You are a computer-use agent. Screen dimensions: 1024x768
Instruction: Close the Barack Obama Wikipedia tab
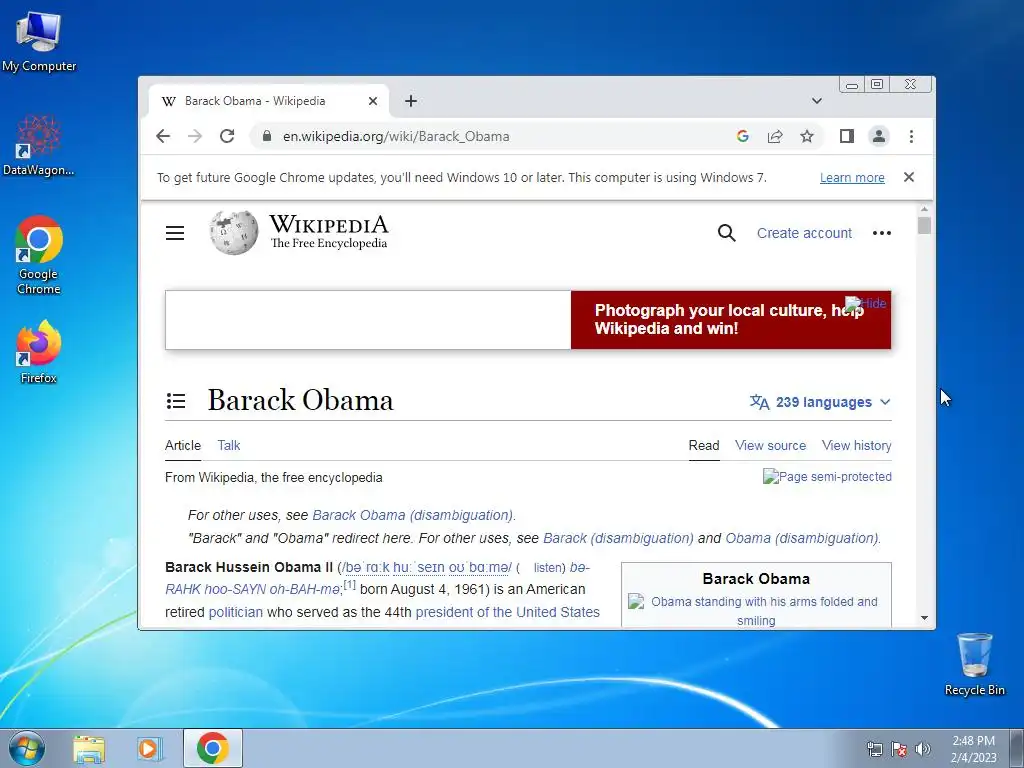[x=373, y=101]
